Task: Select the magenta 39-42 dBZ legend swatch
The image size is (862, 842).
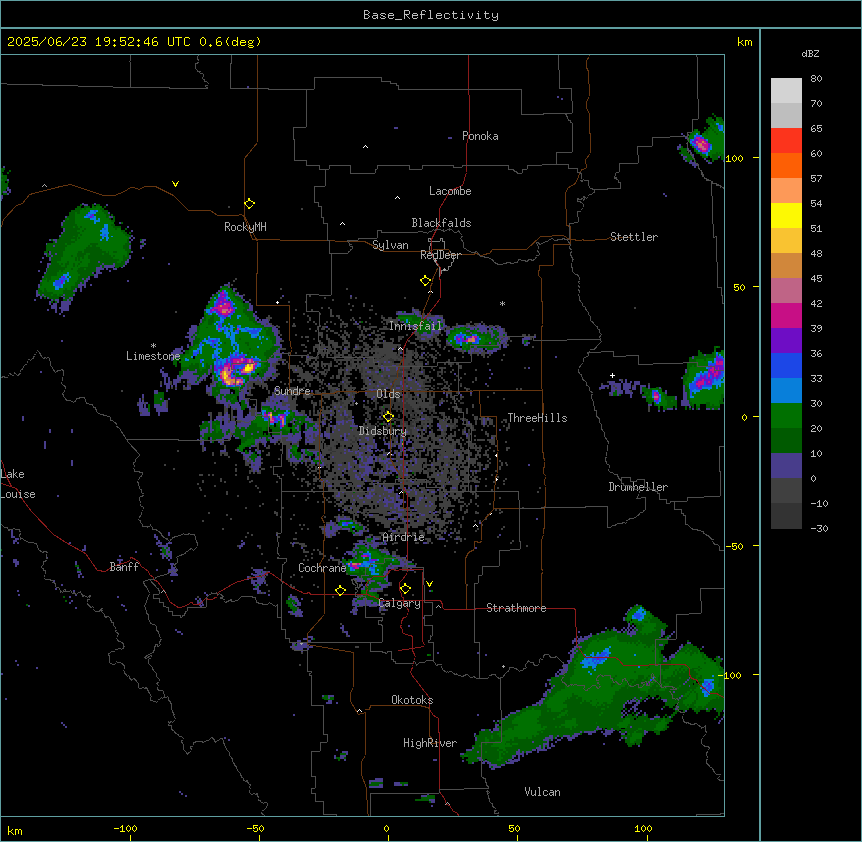Action: [x=786, y=315]
